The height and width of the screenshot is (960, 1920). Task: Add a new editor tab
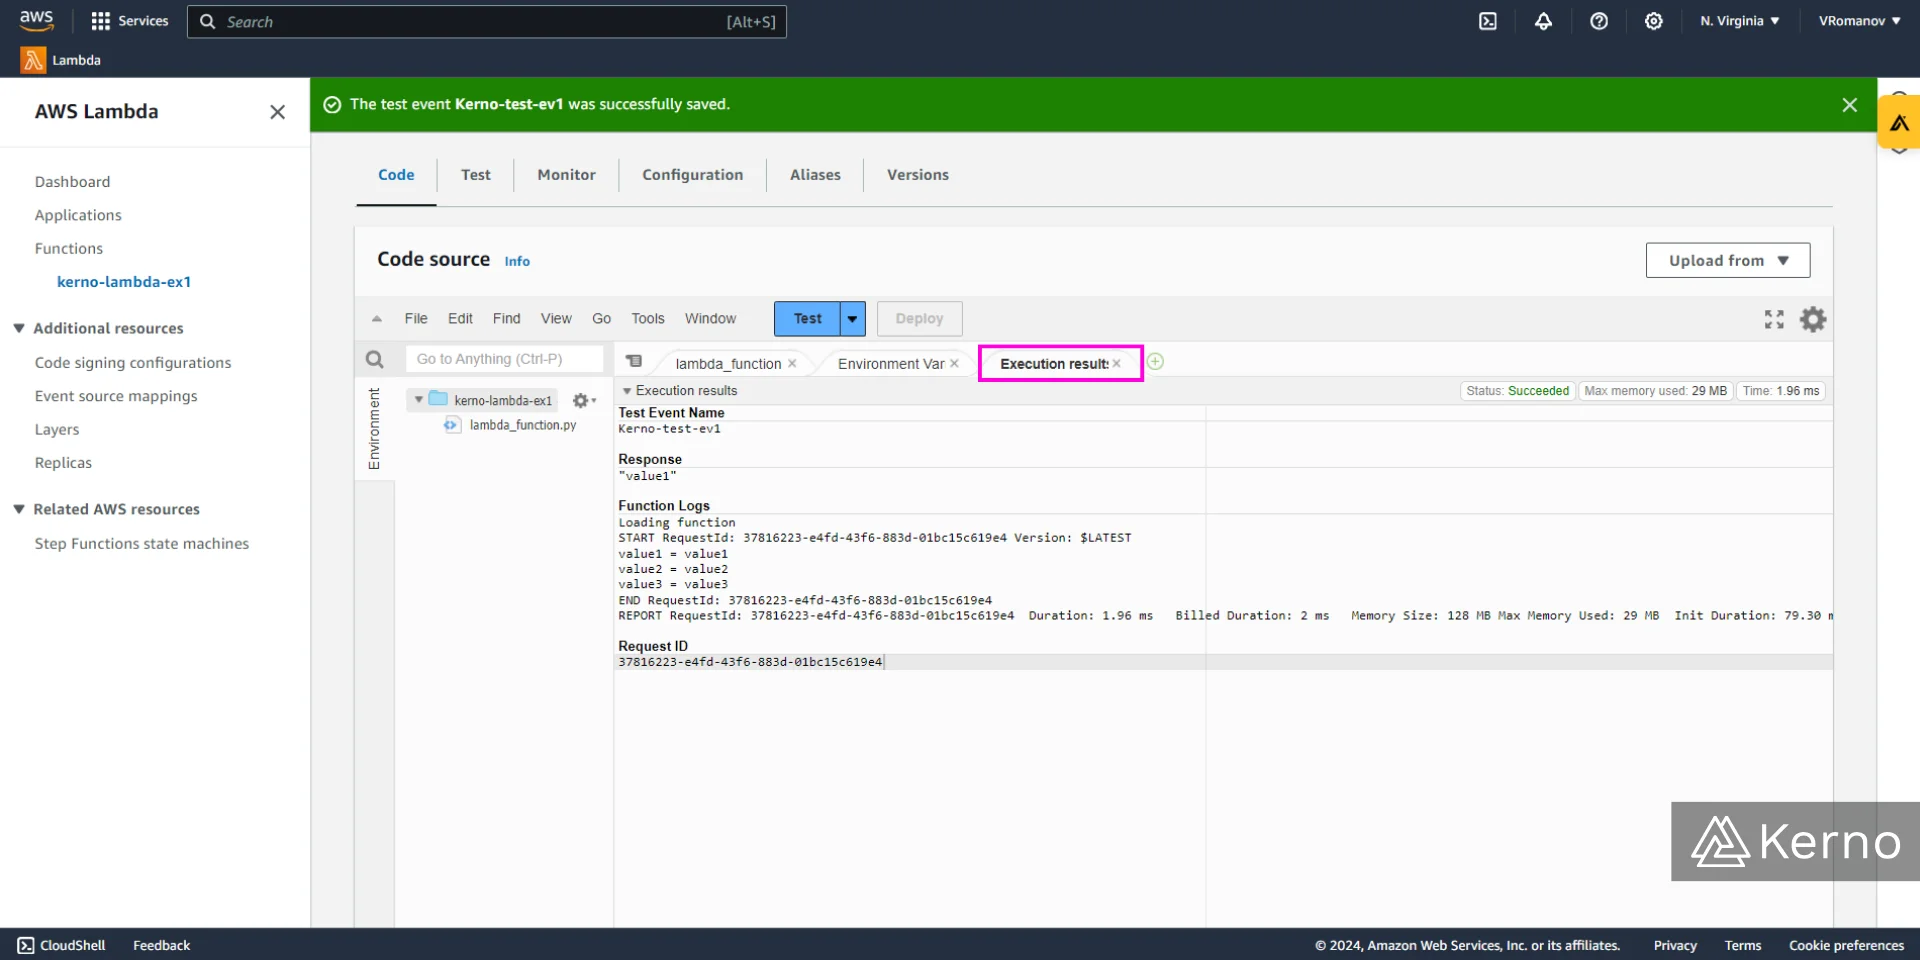coord(1155,362)
